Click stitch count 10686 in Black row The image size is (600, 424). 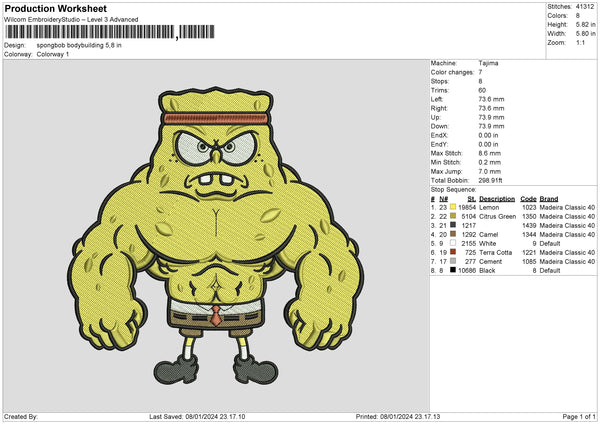(467, 271)
